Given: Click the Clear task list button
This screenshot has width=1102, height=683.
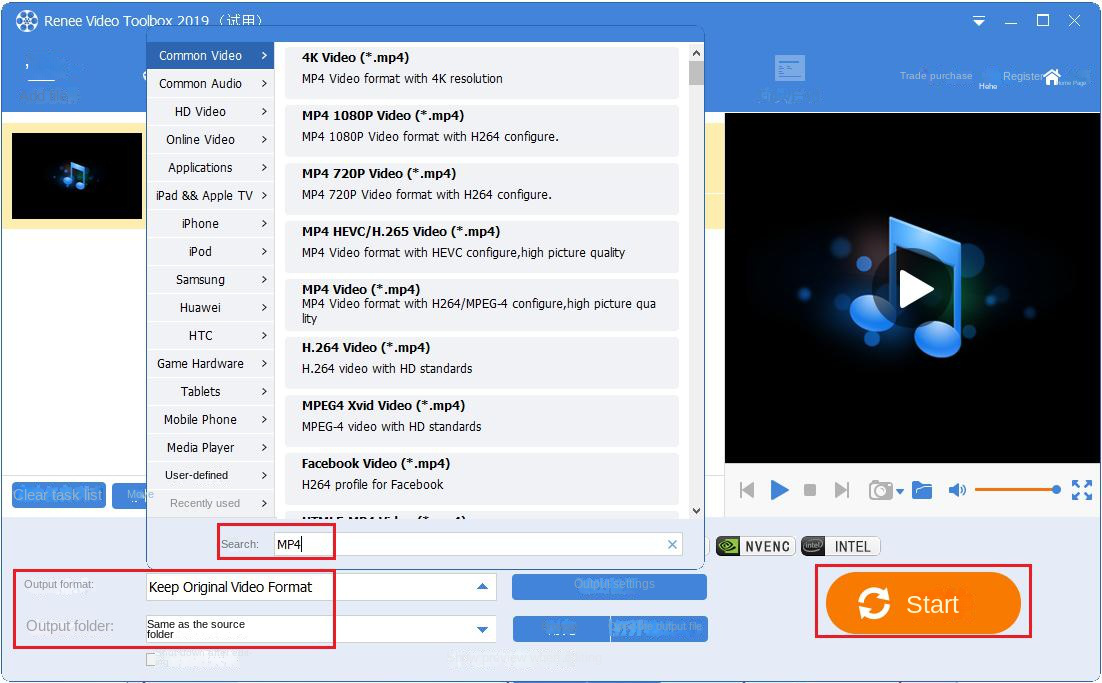Looking at the screenshot, I should [57, 495].
